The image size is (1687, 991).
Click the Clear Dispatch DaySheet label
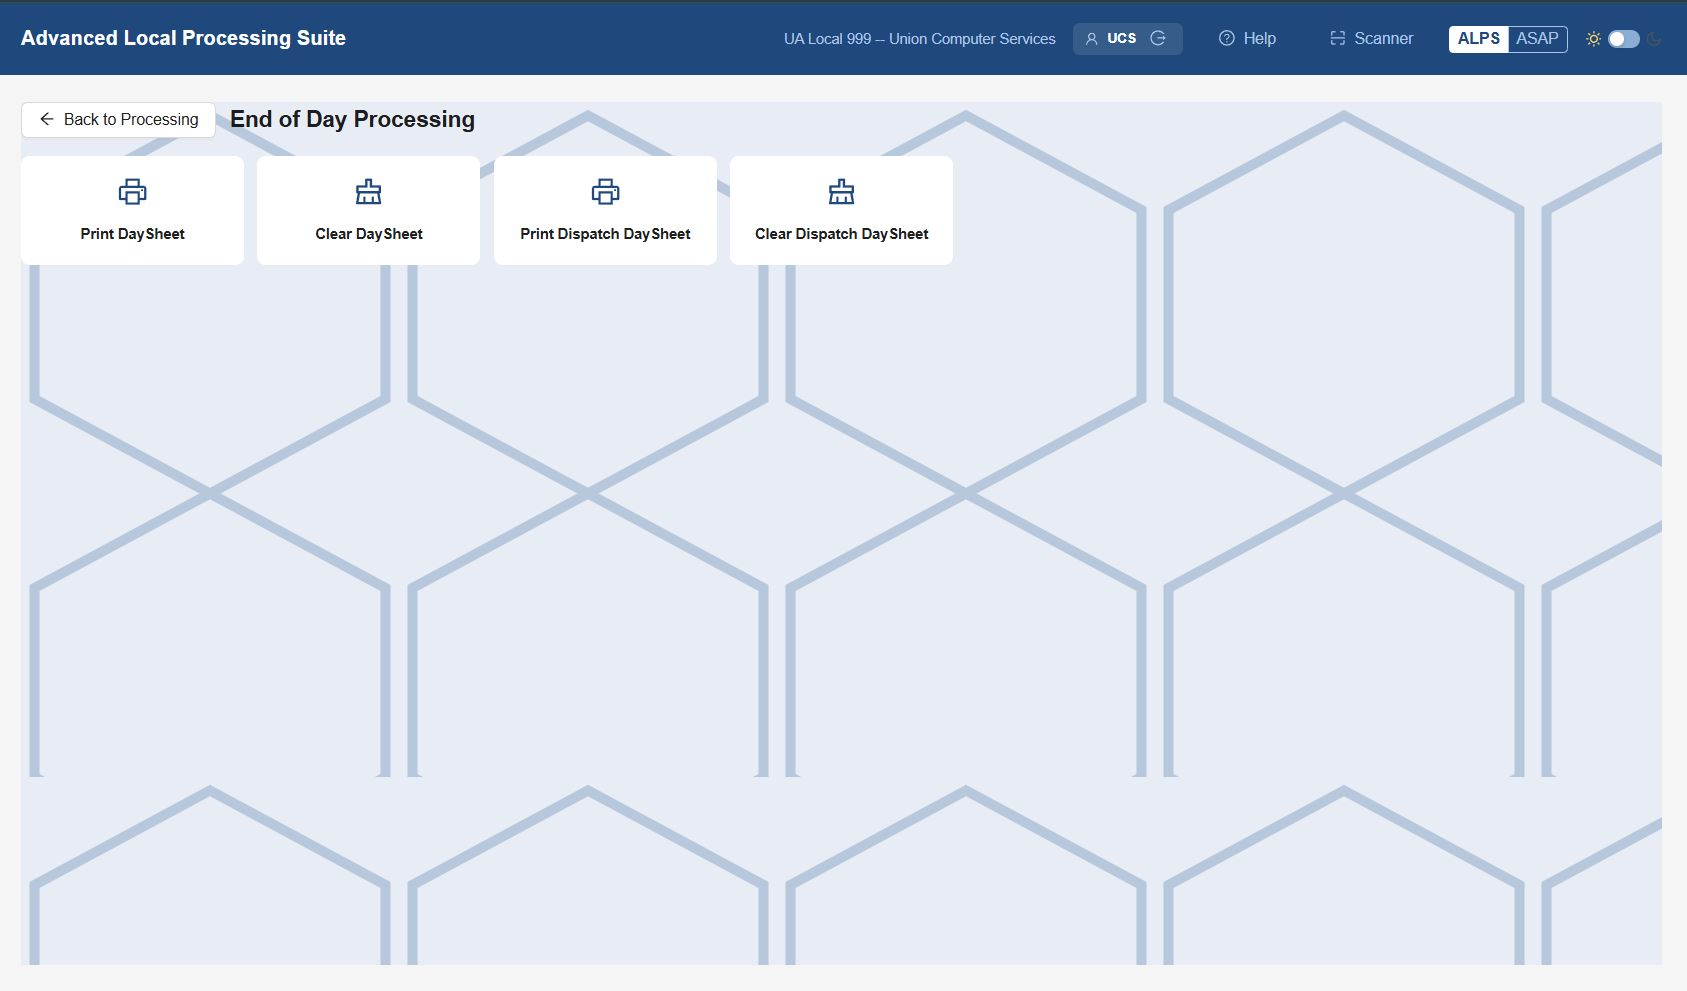(842, 234)
